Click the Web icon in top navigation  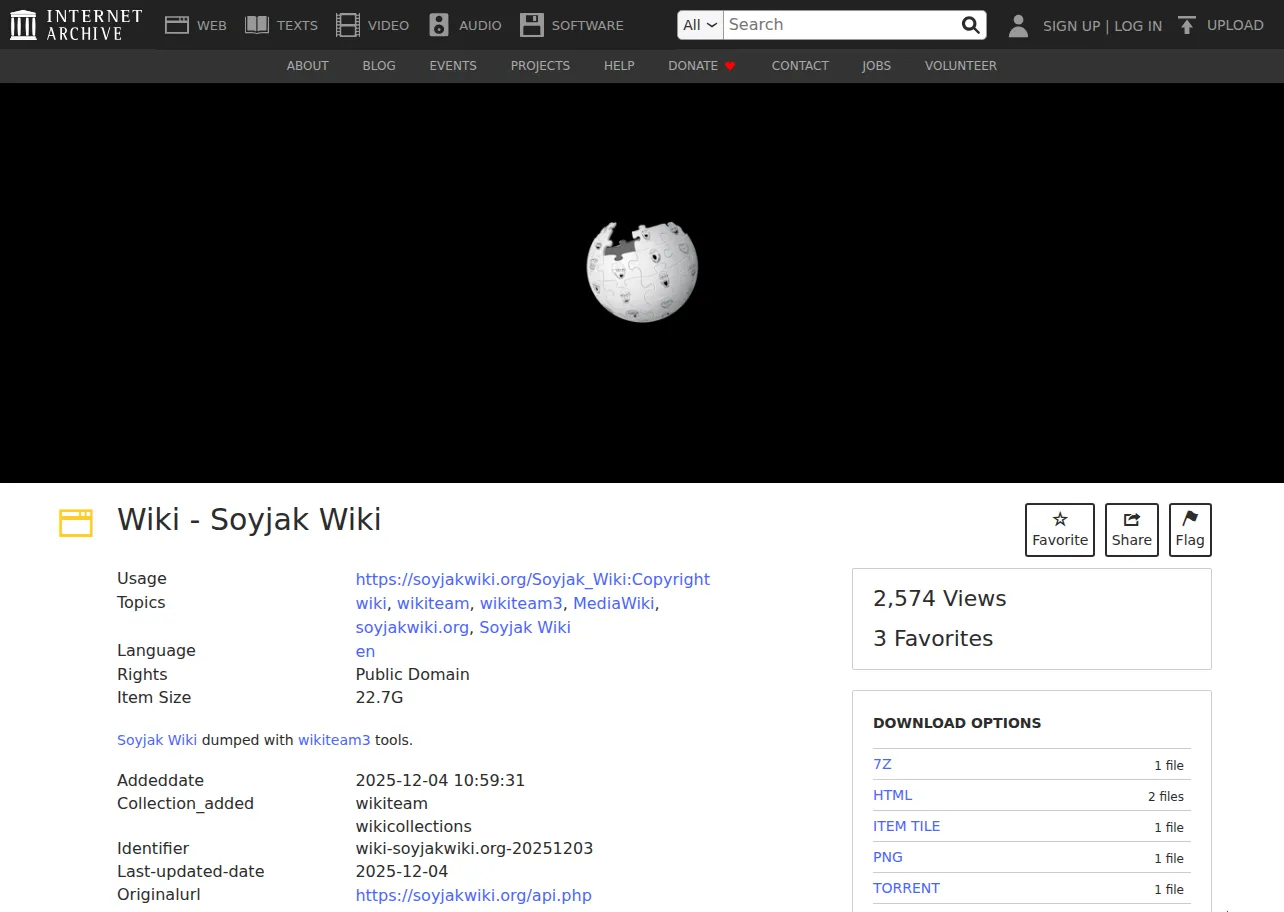177,25
